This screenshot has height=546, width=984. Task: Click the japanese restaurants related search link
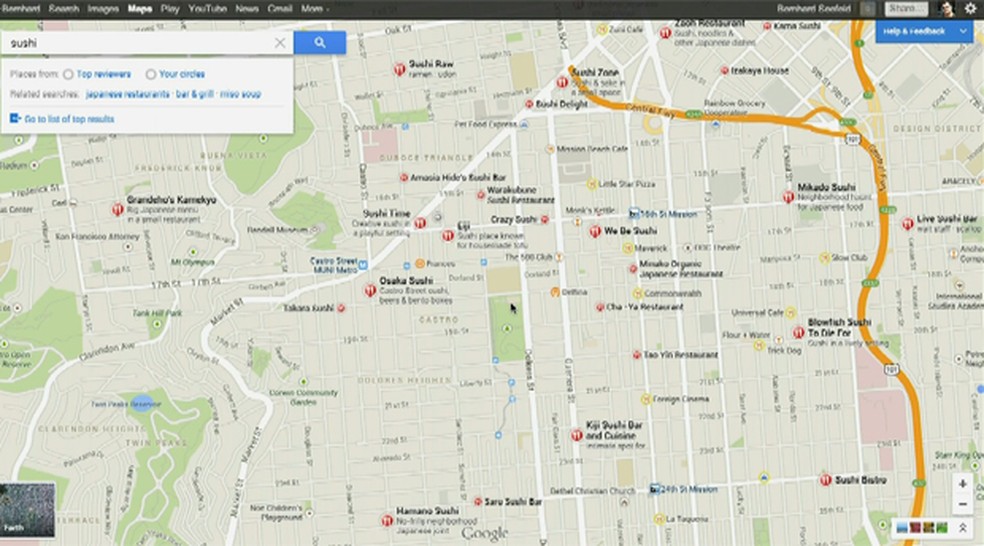[x=128, y=94]
